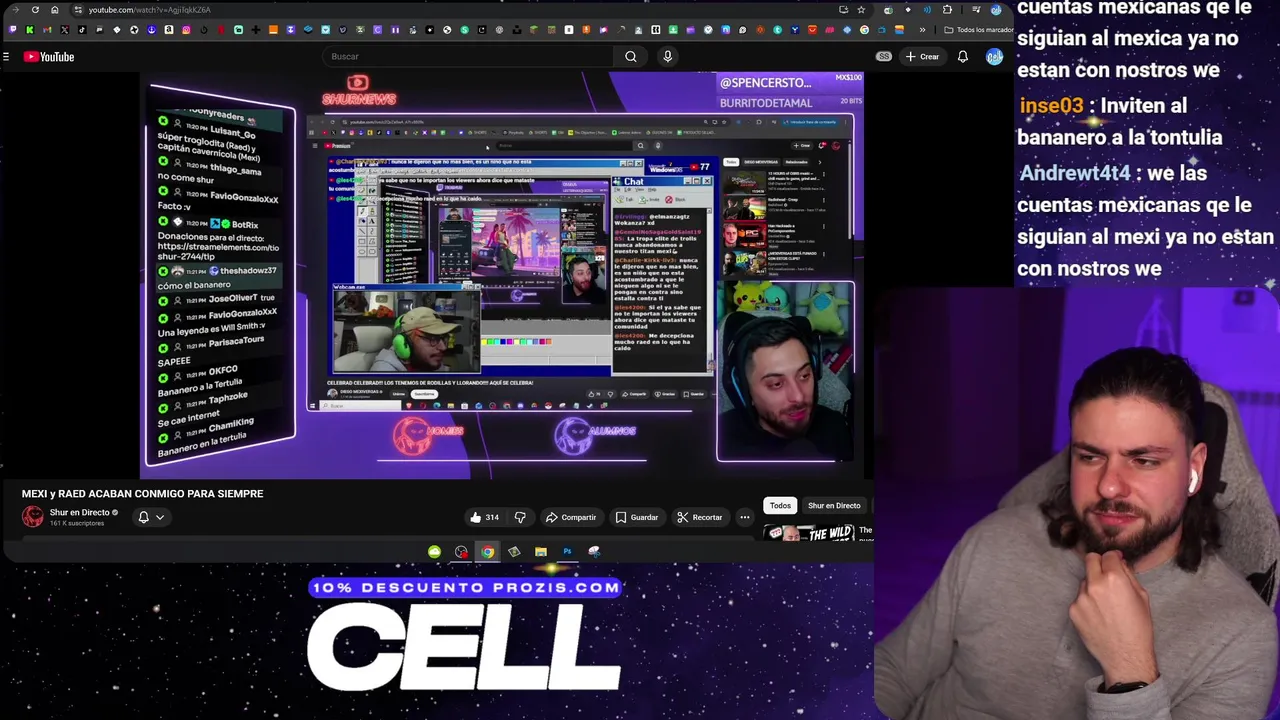Open the Instagram bookmark icon
Screen dimensions: 1280x720
click(186, 30)
